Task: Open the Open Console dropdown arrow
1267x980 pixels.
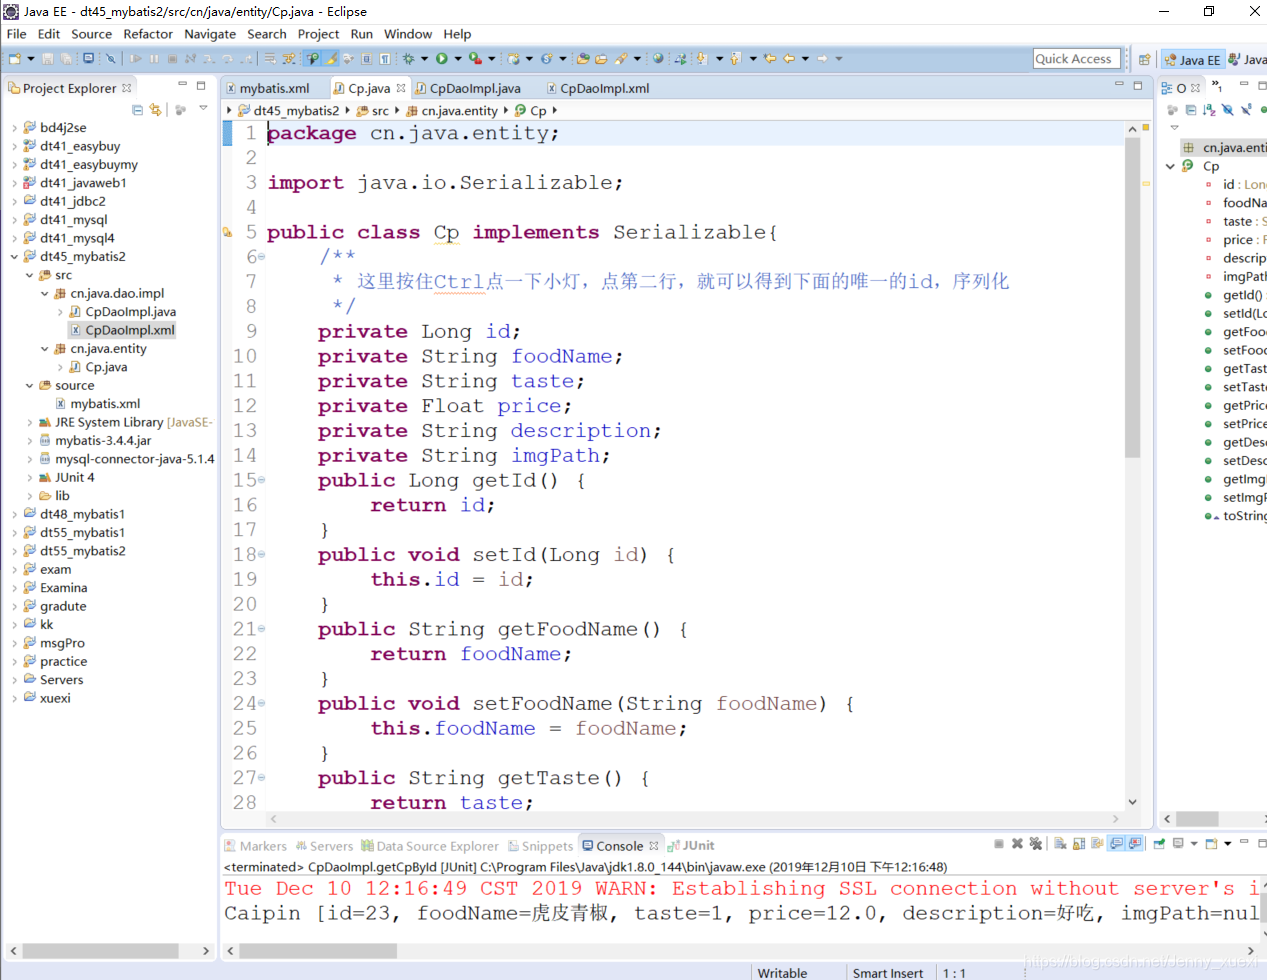Action: point(1228,844)
